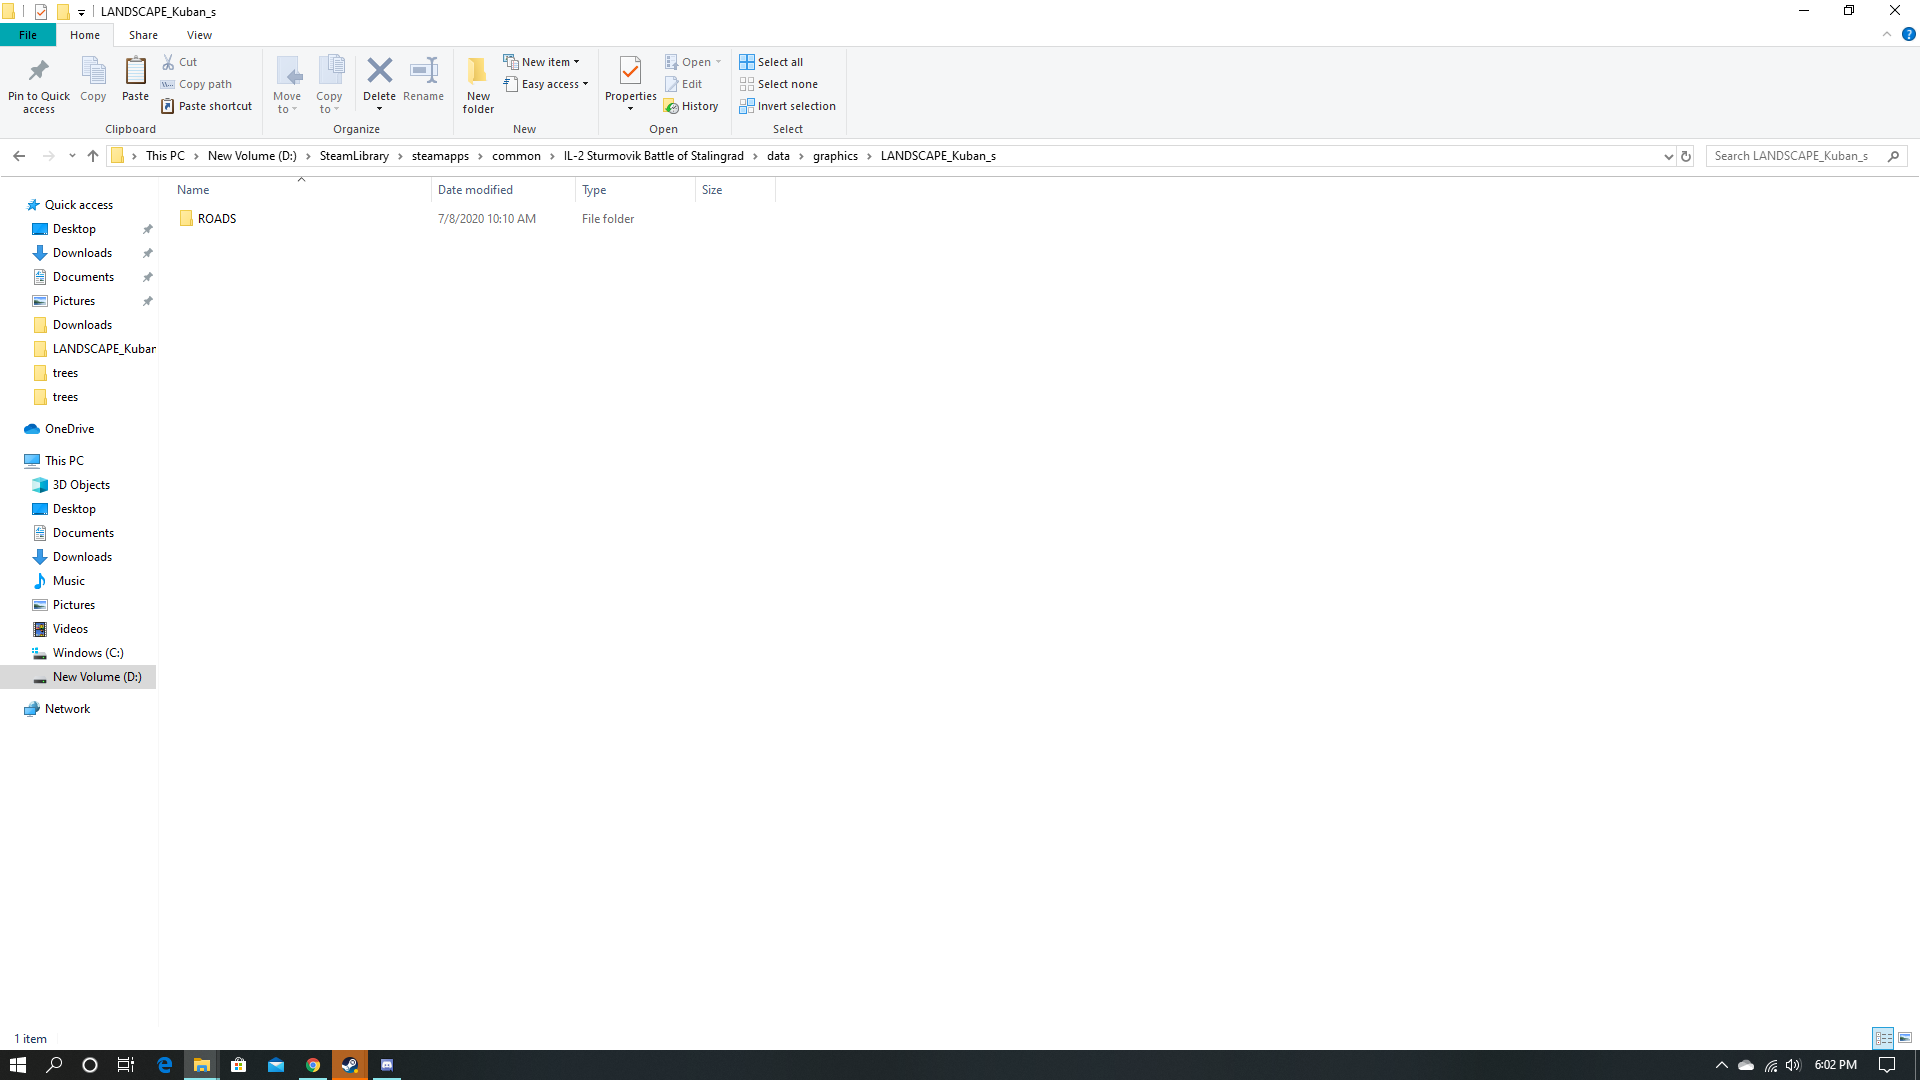Open Music folder in This PC
Viewport: 1920px width, 1080px height.
(68, 581)
